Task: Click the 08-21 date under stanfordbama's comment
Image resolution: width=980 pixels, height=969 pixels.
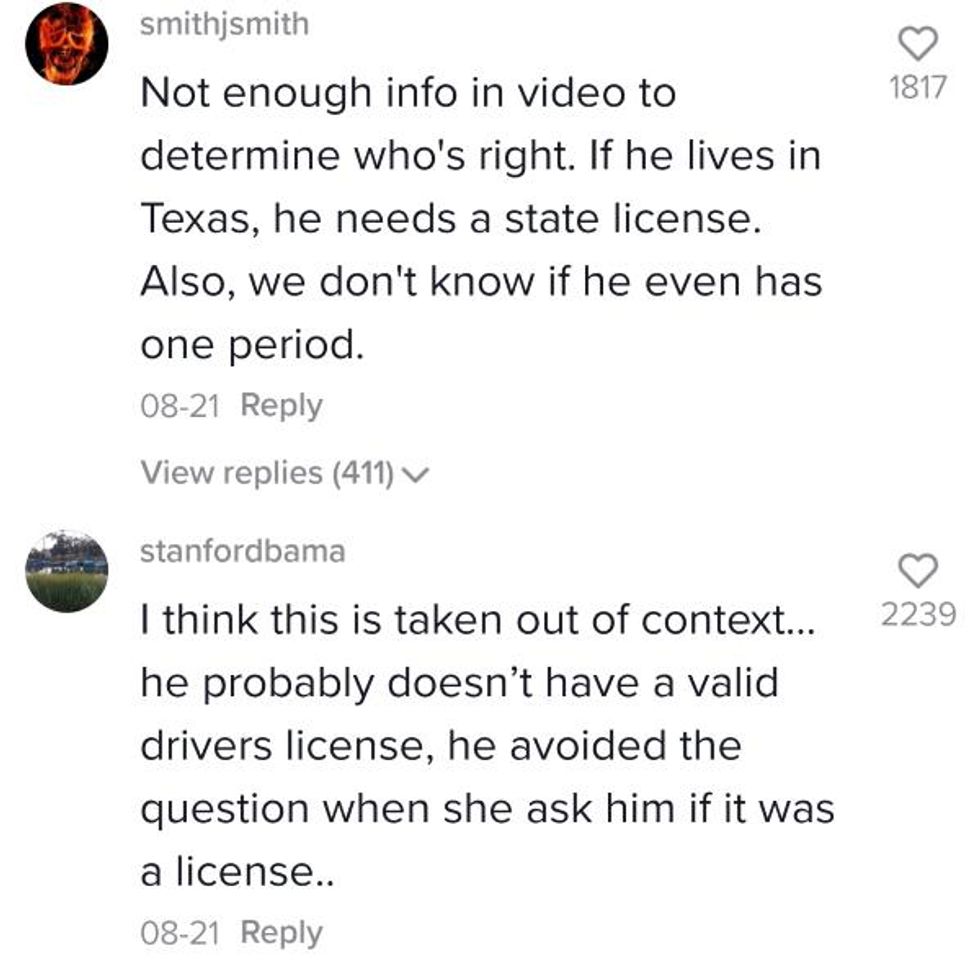Action: point(180,933)
